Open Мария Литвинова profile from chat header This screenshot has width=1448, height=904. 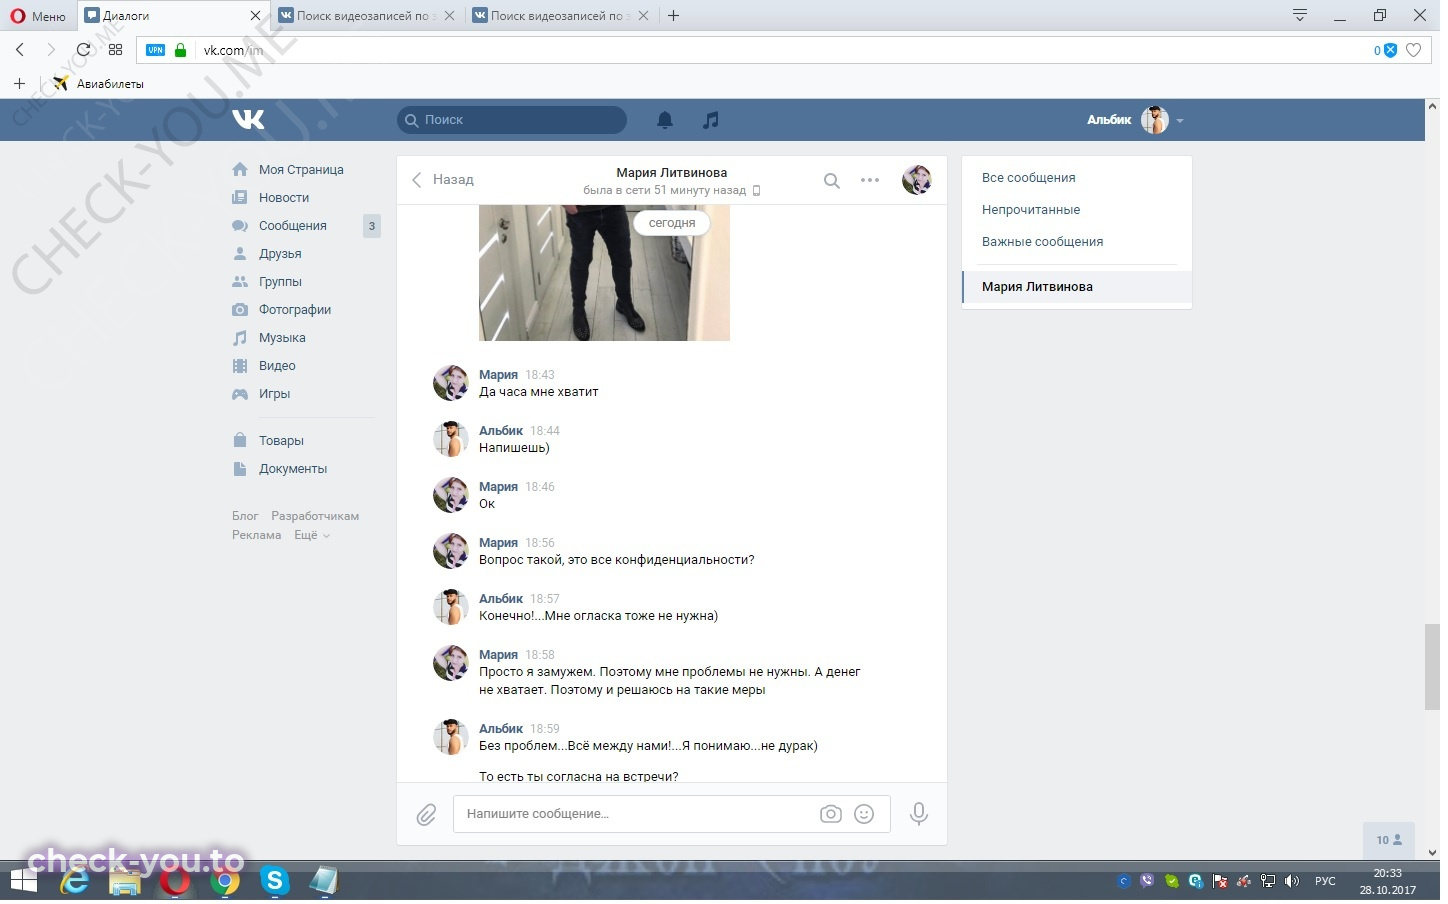[672, 173]
